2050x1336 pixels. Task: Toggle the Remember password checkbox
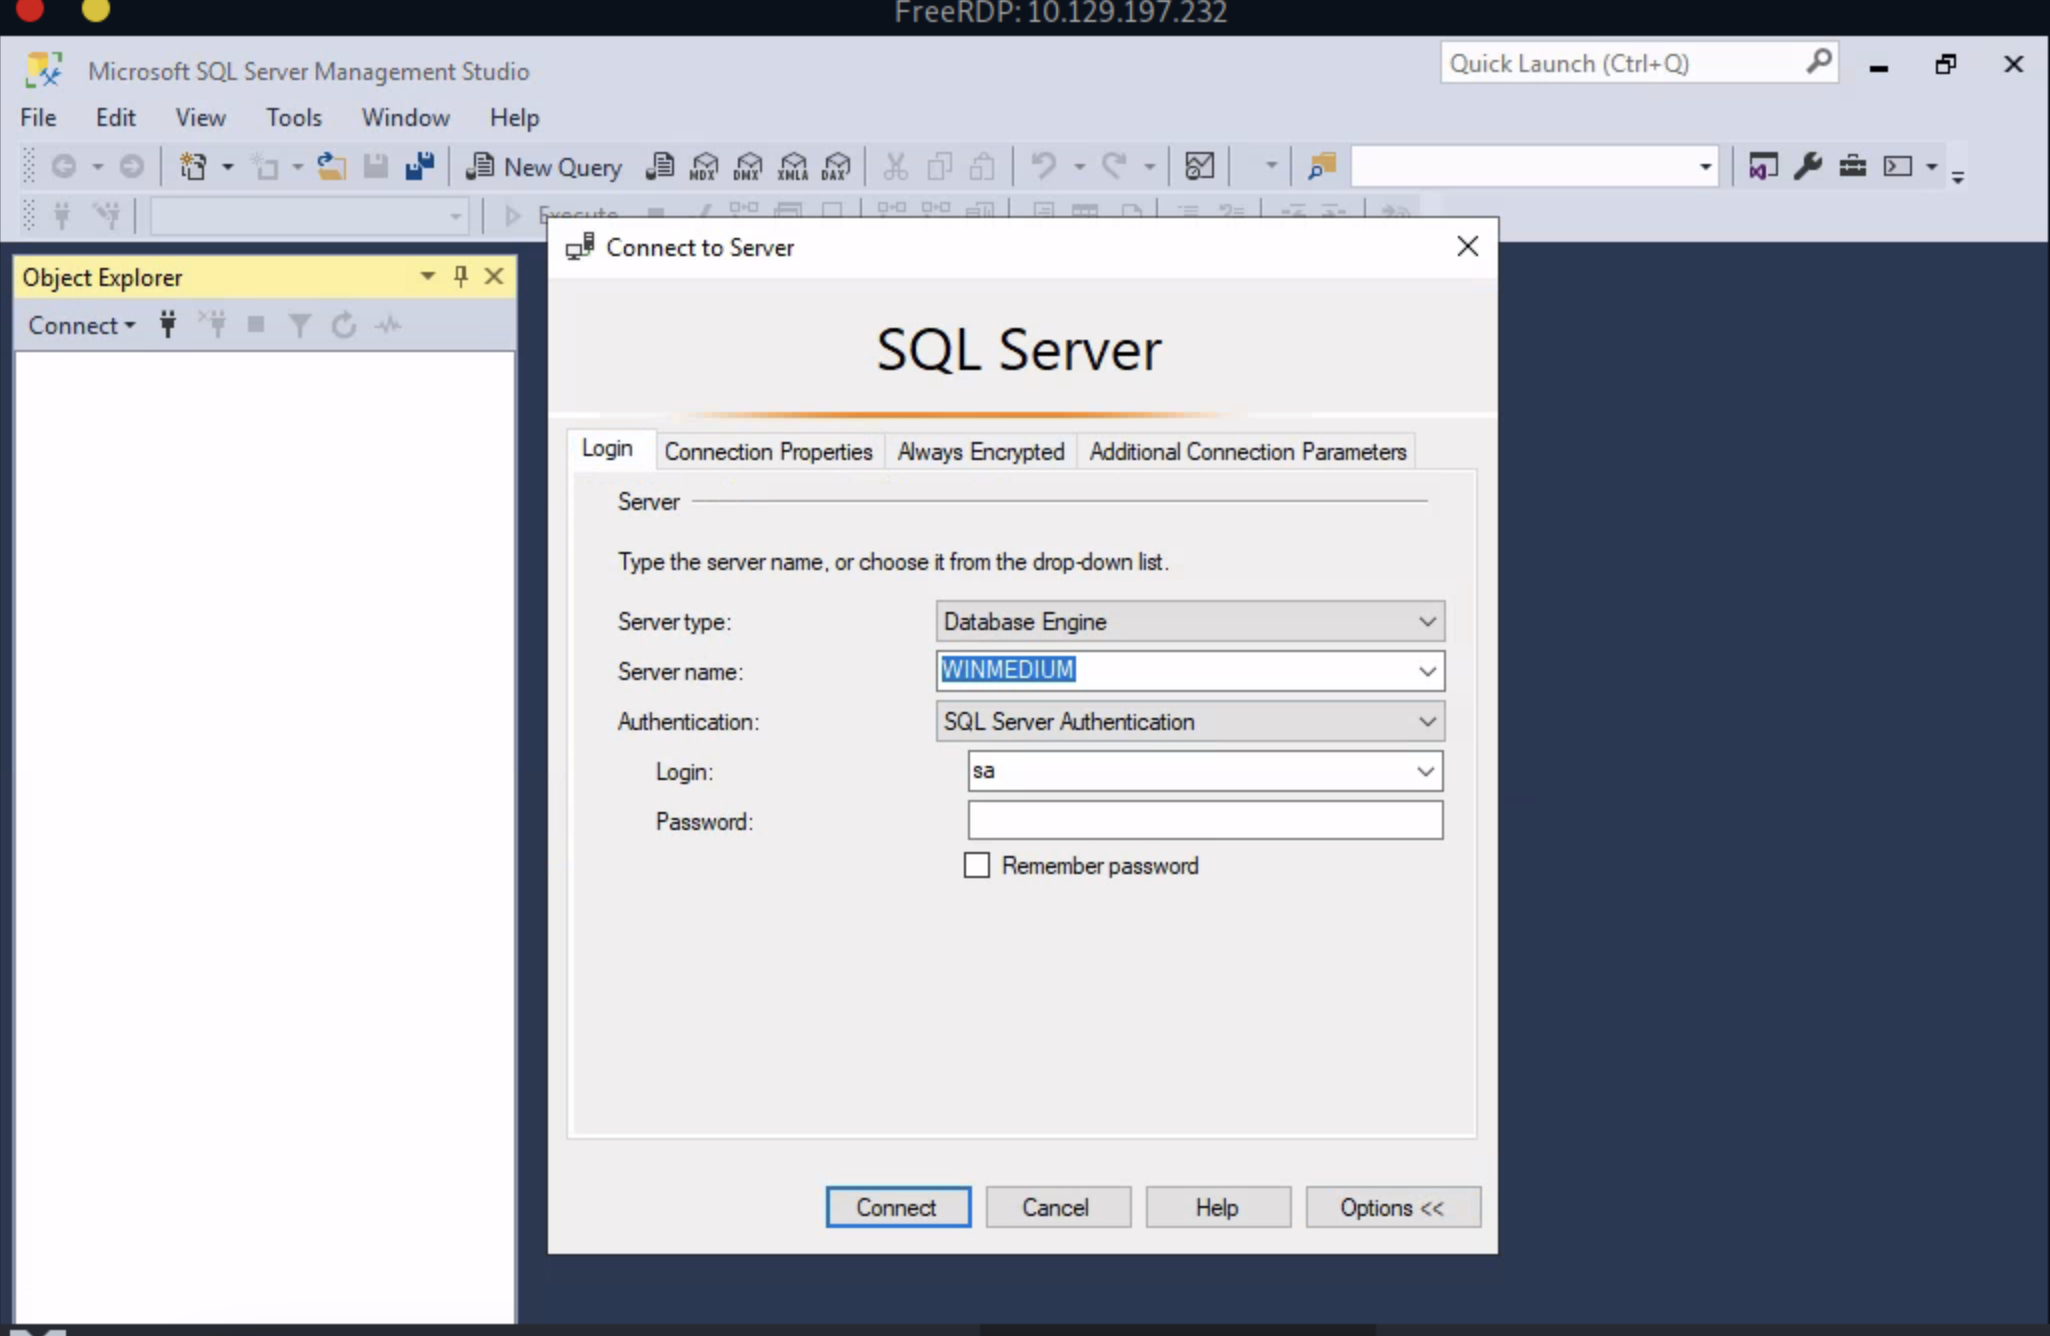pyautogui.click(x=976, y=865)
